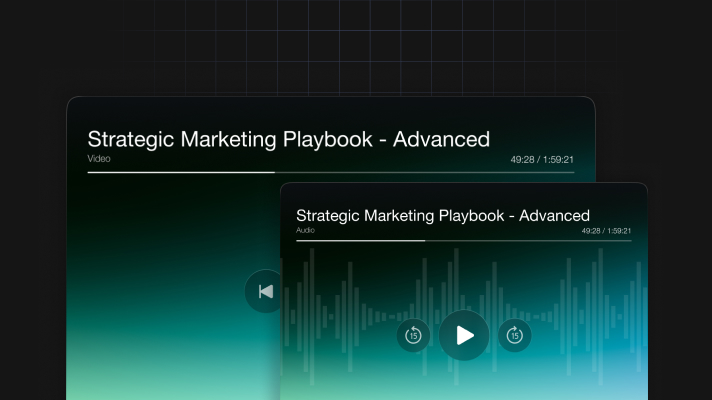Jump to the start of the audio progress bar
This screenshot has width=712, height=400.
click(x=299, y=240)
